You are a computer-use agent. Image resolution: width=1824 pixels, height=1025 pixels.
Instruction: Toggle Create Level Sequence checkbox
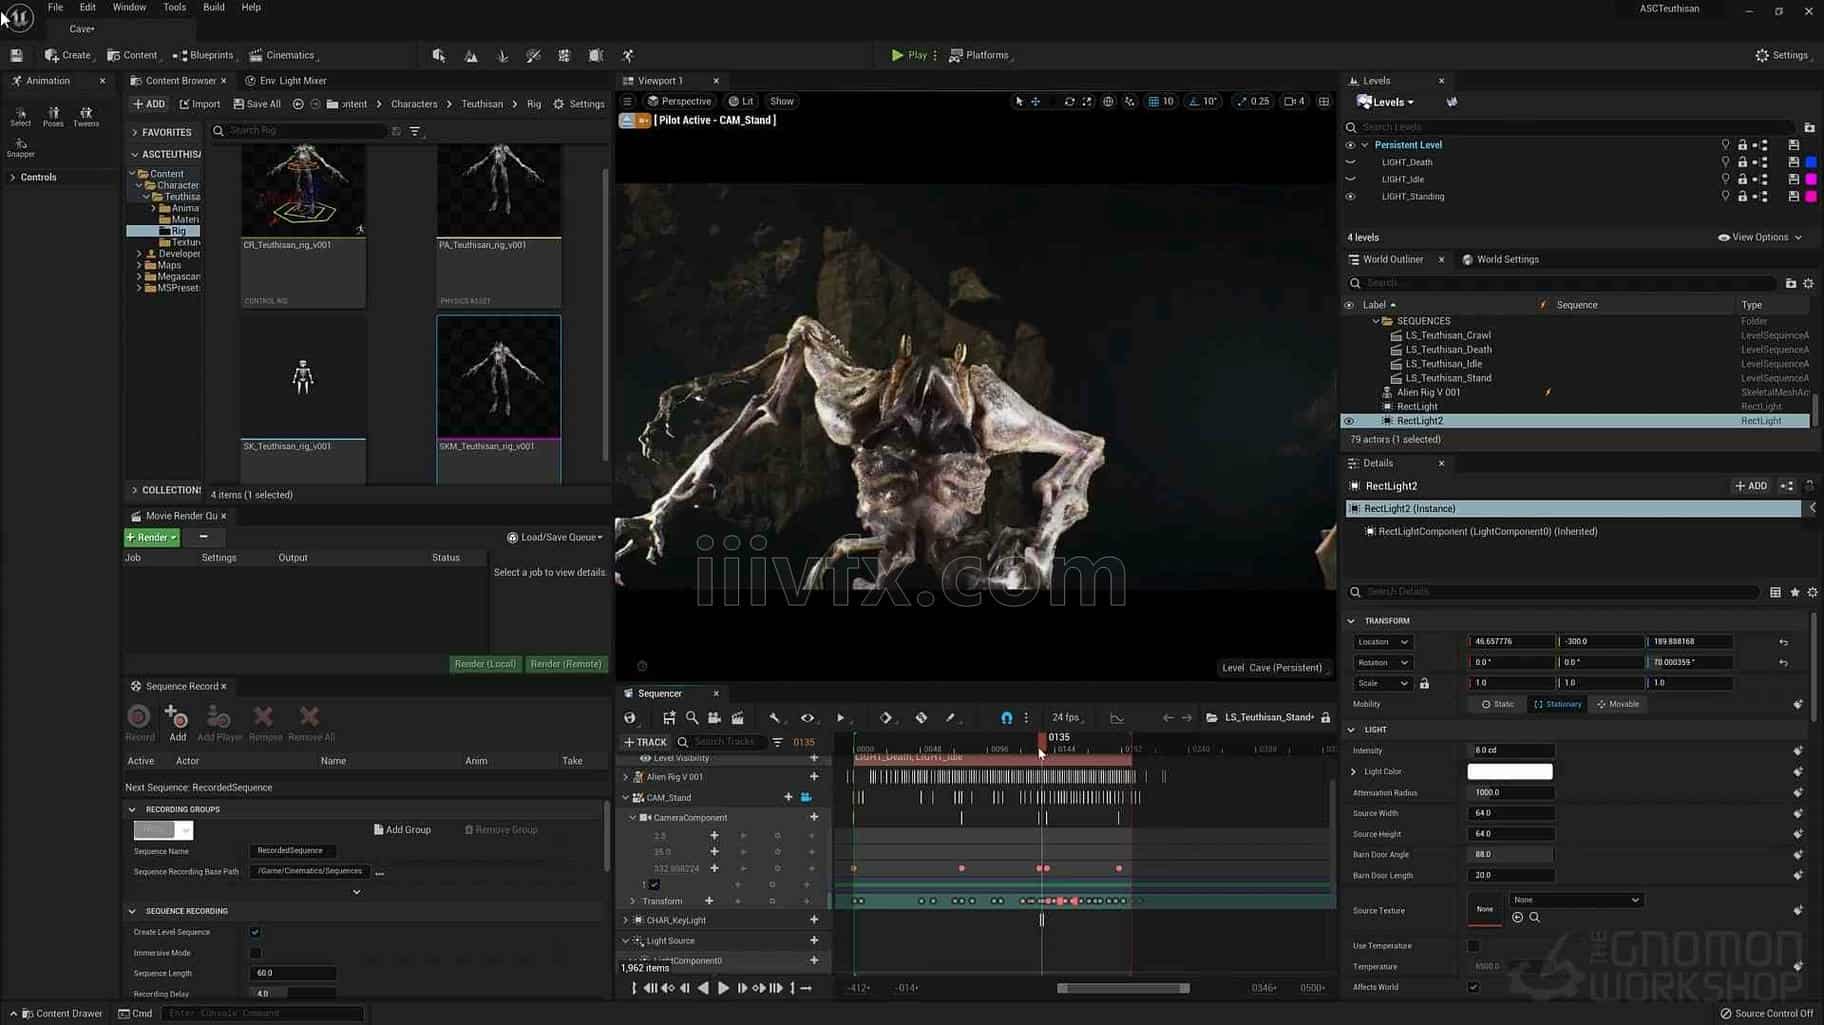[255, 932]
